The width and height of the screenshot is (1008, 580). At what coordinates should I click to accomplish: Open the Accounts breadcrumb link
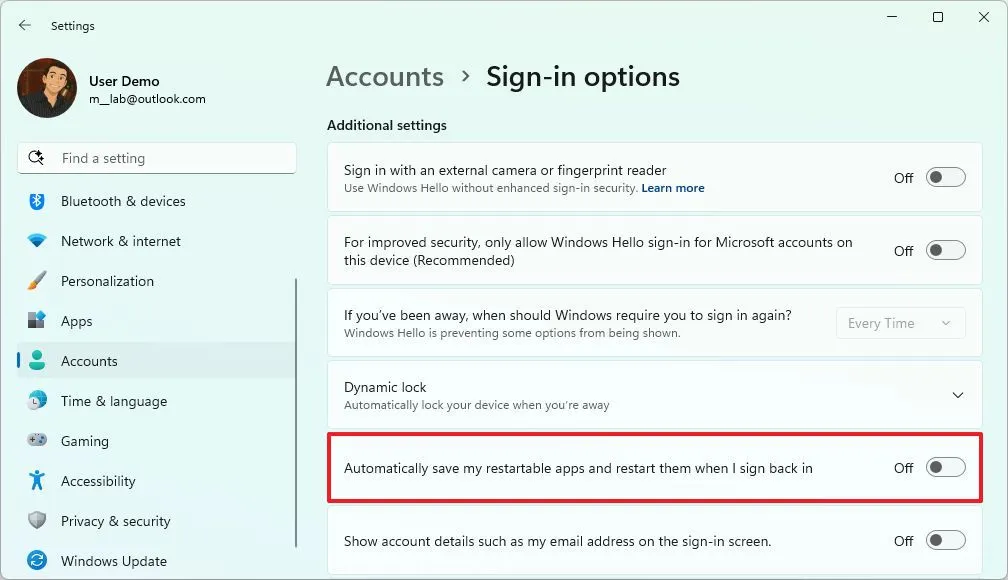(x=384, y=76)
